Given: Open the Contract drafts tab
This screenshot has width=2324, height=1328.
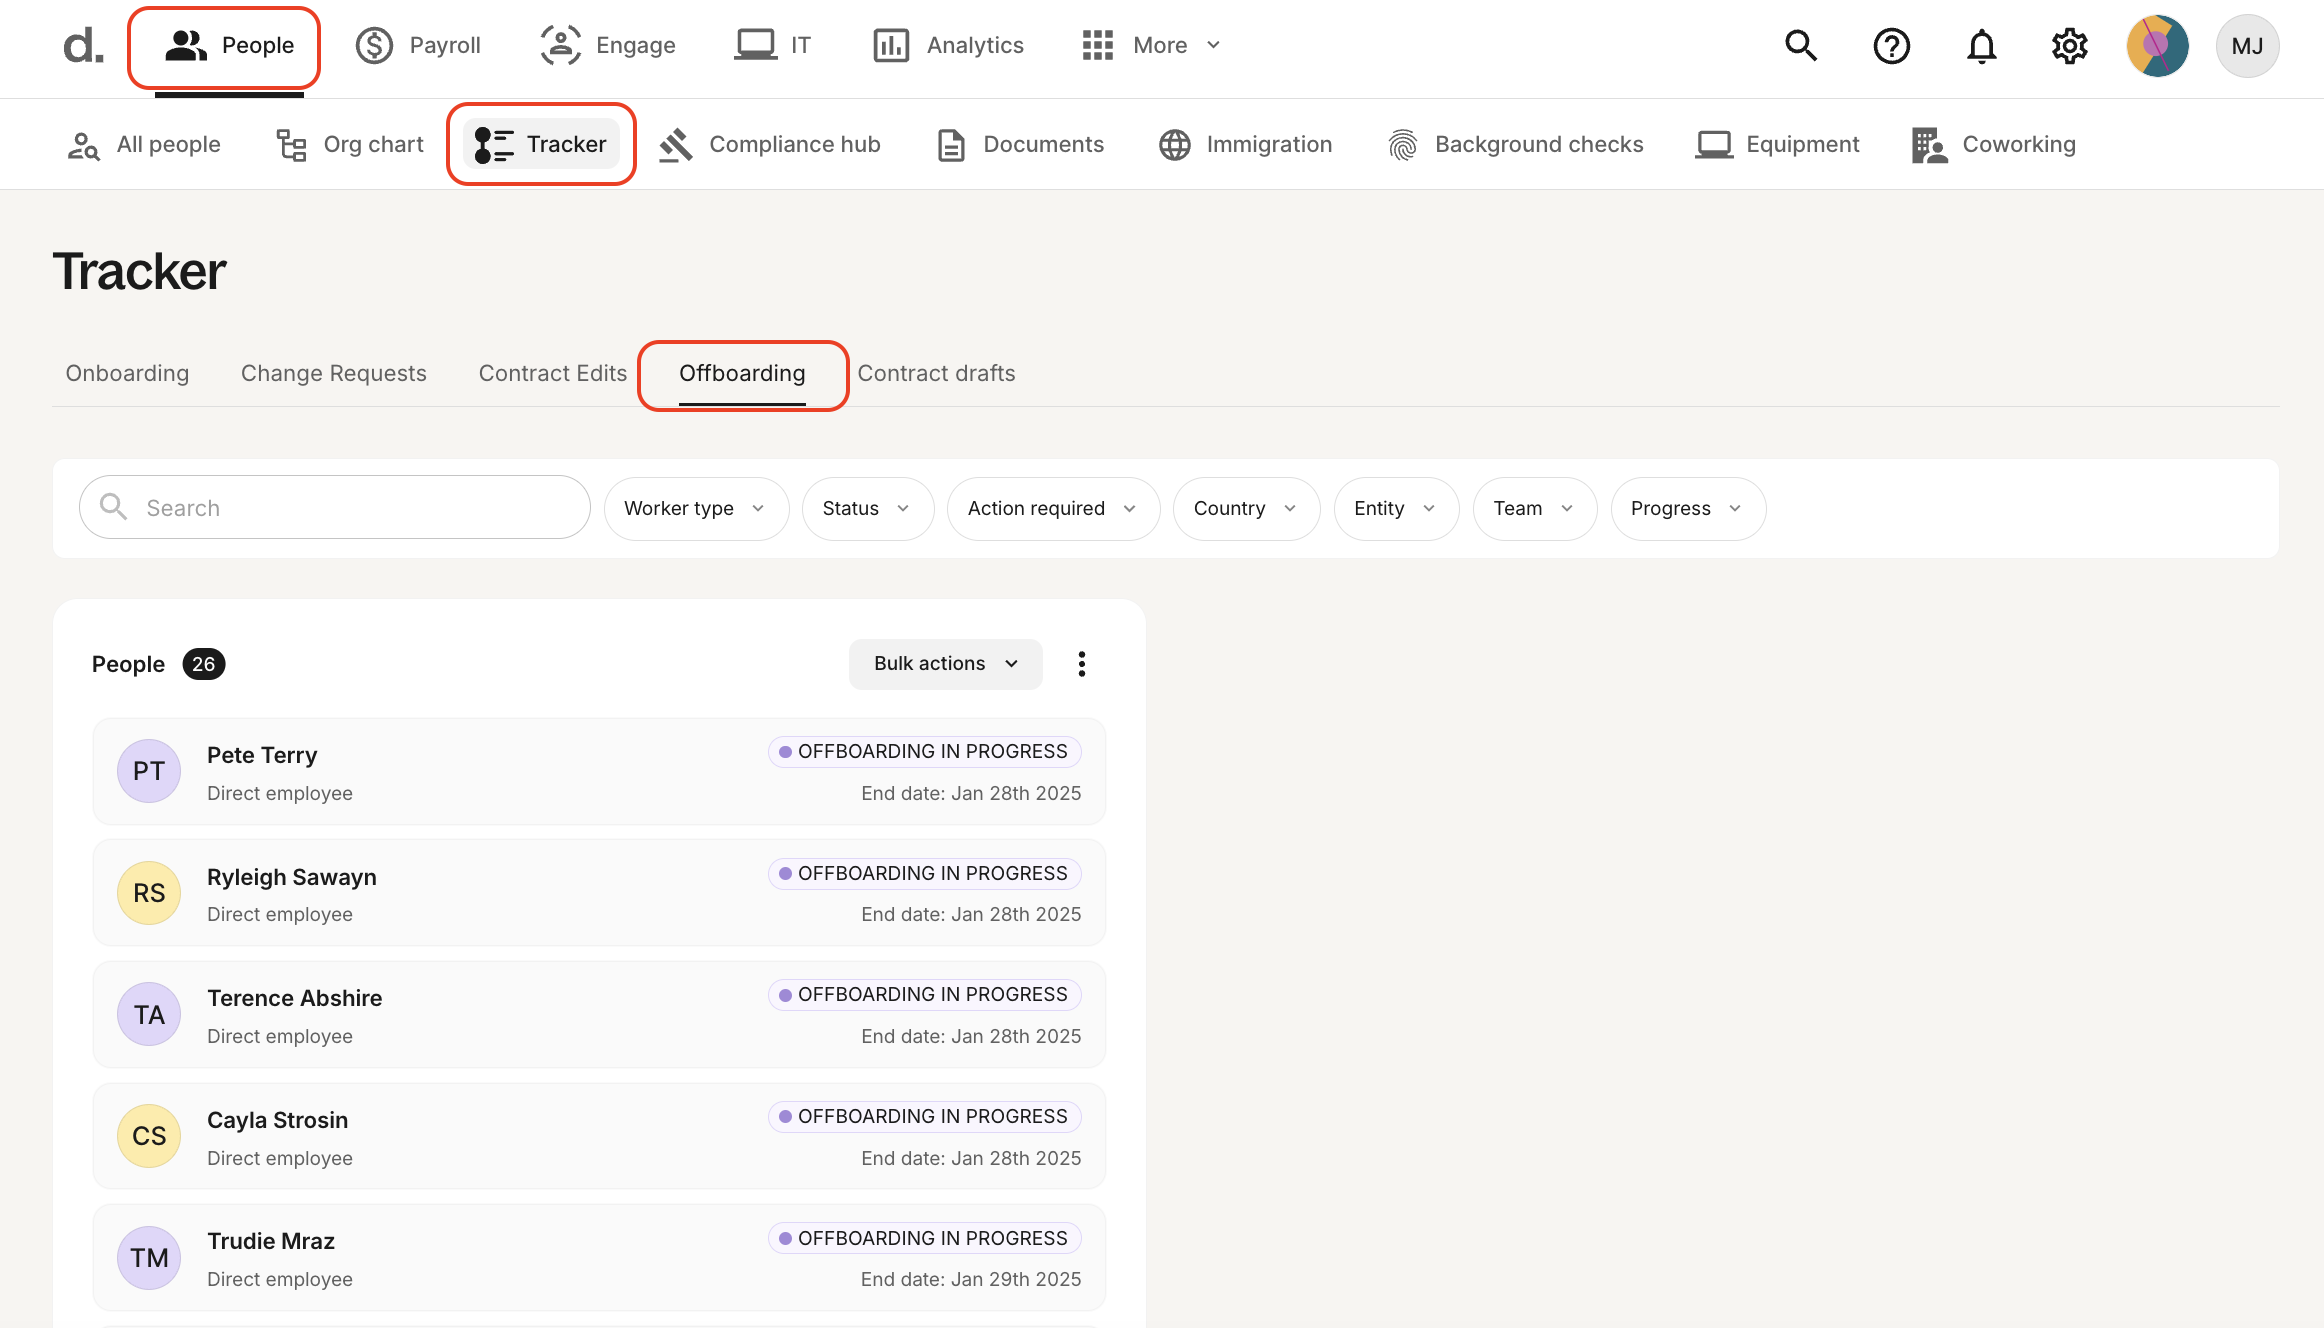Looking at the screenshot, I should [937, 373].
